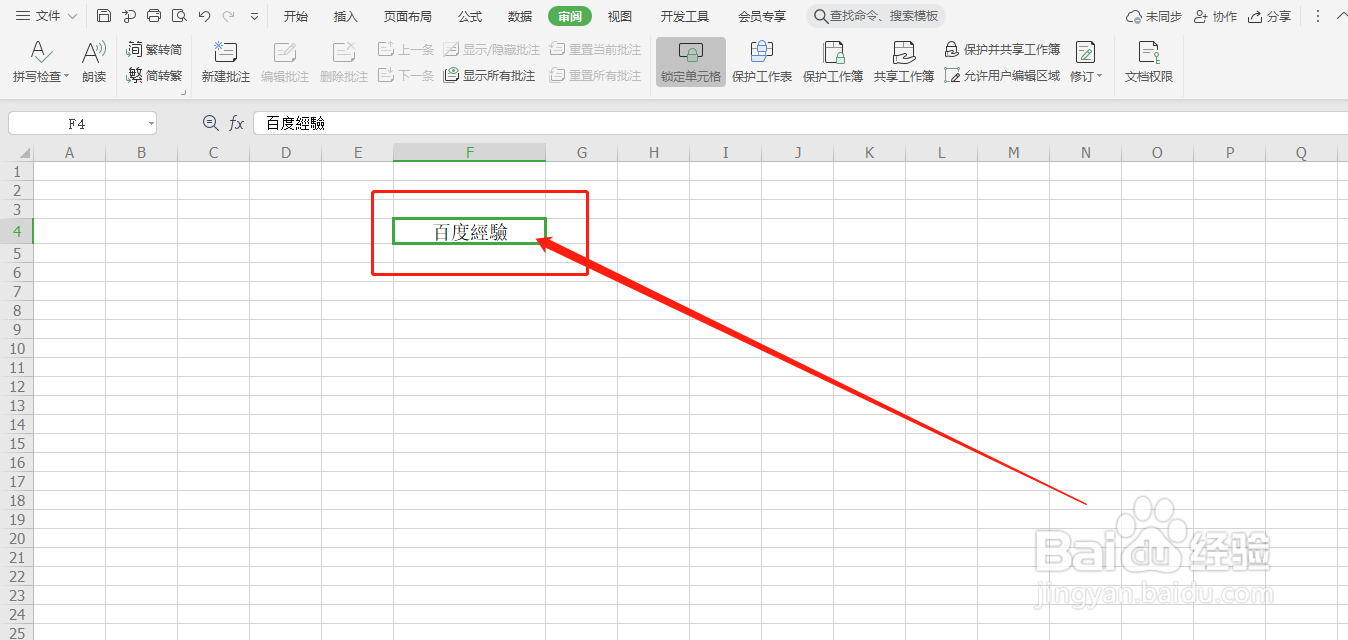Go to previous comment 上一条
1348x640 pixels.
[x=406, y=49]
